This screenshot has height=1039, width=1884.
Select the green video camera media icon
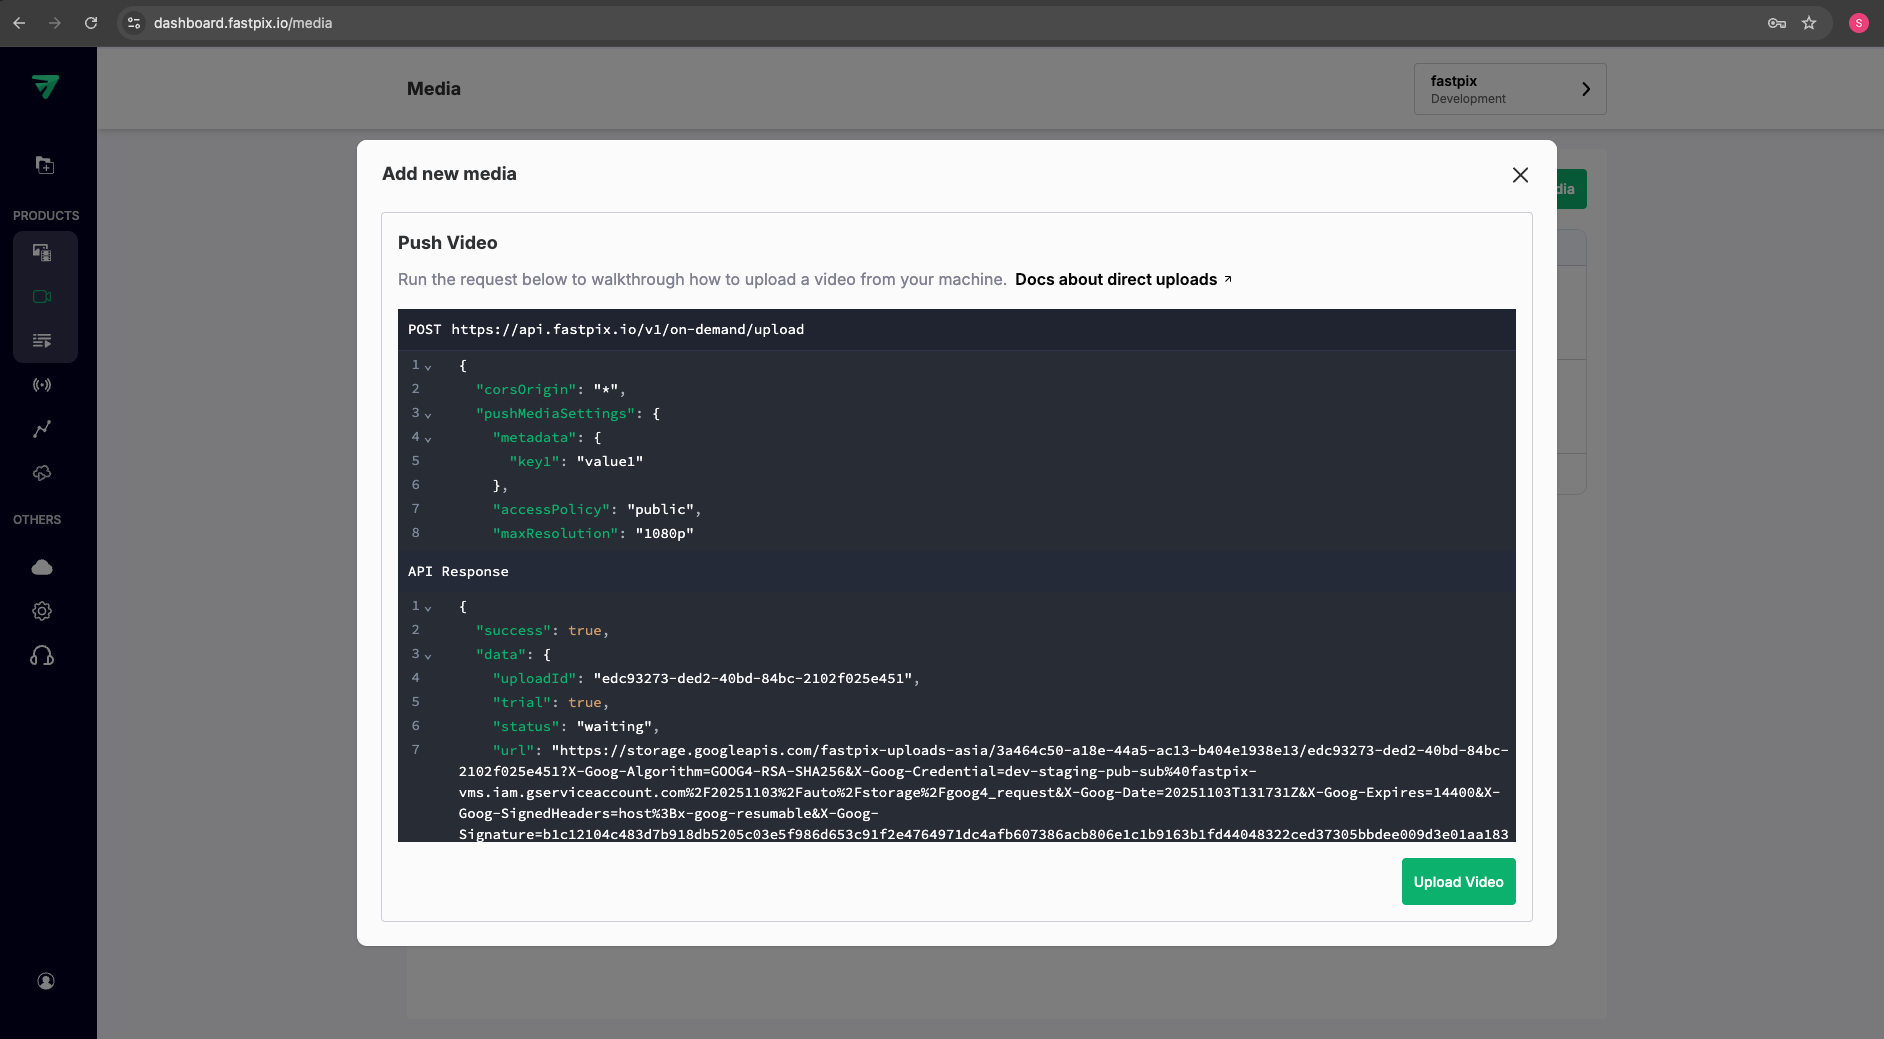pyautogui.click(x=42, y=297)
